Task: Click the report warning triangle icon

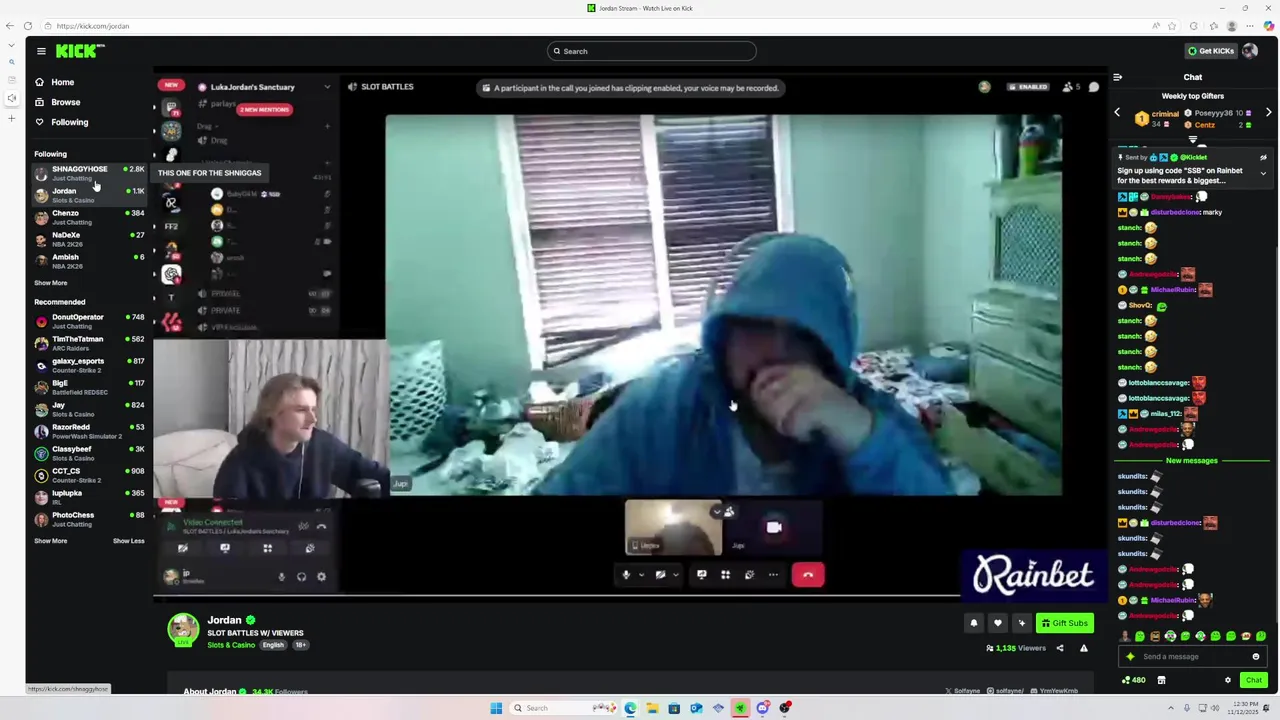Action: point(1084,648)
